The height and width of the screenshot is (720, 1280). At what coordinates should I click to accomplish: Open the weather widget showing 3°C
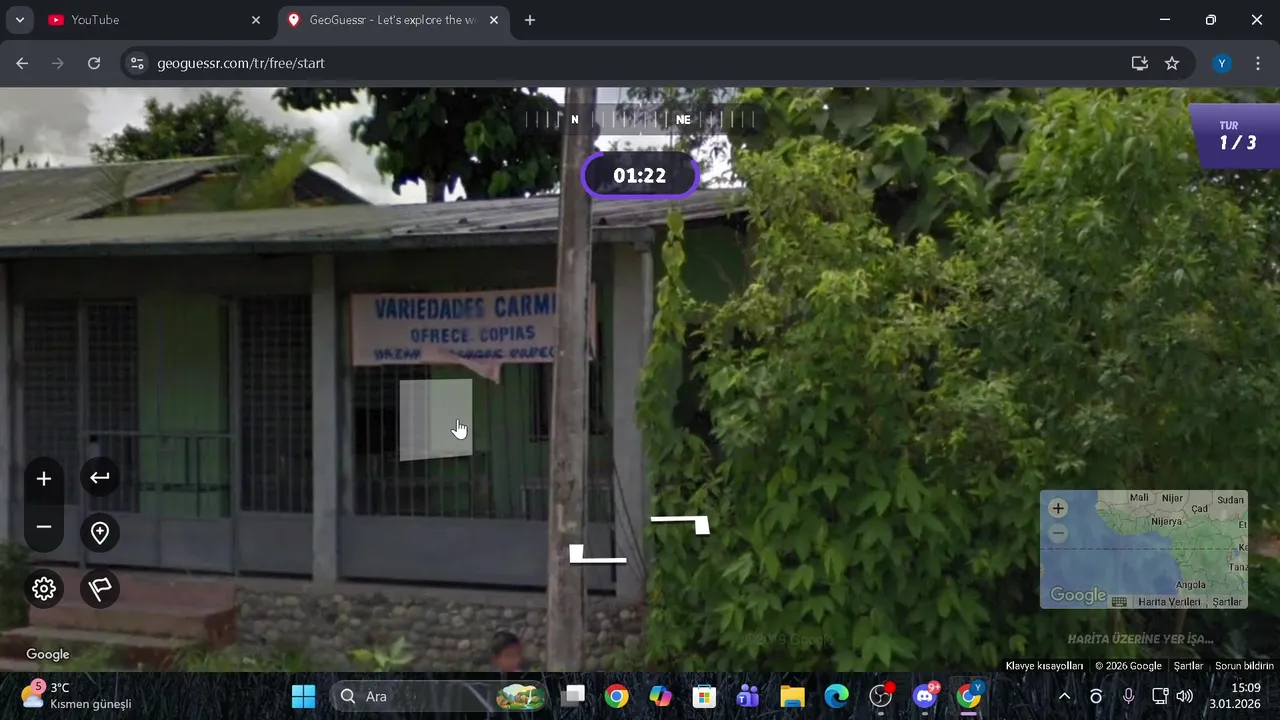(76, 696)
